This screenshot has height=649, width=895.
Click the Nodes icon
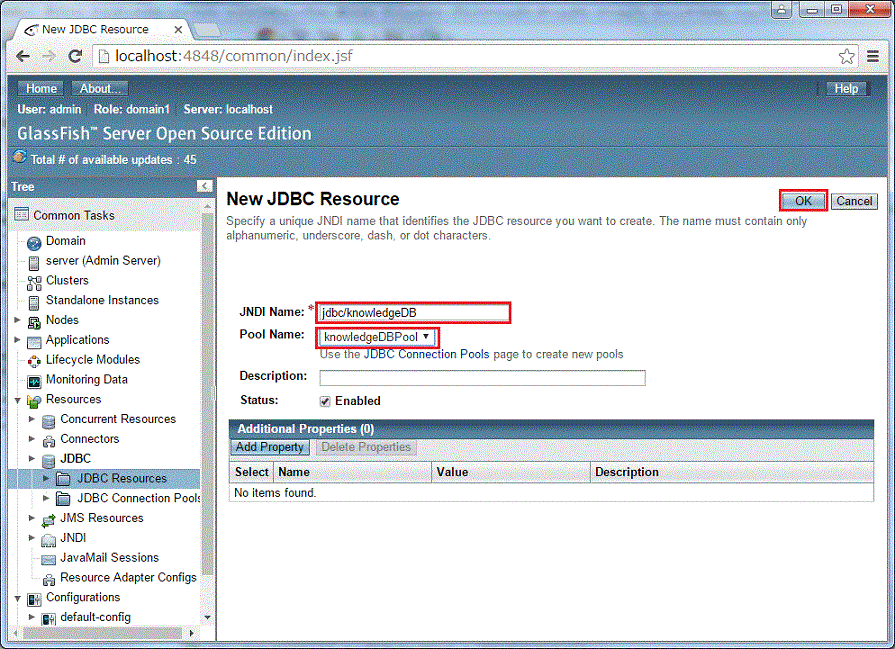(34, 321)
